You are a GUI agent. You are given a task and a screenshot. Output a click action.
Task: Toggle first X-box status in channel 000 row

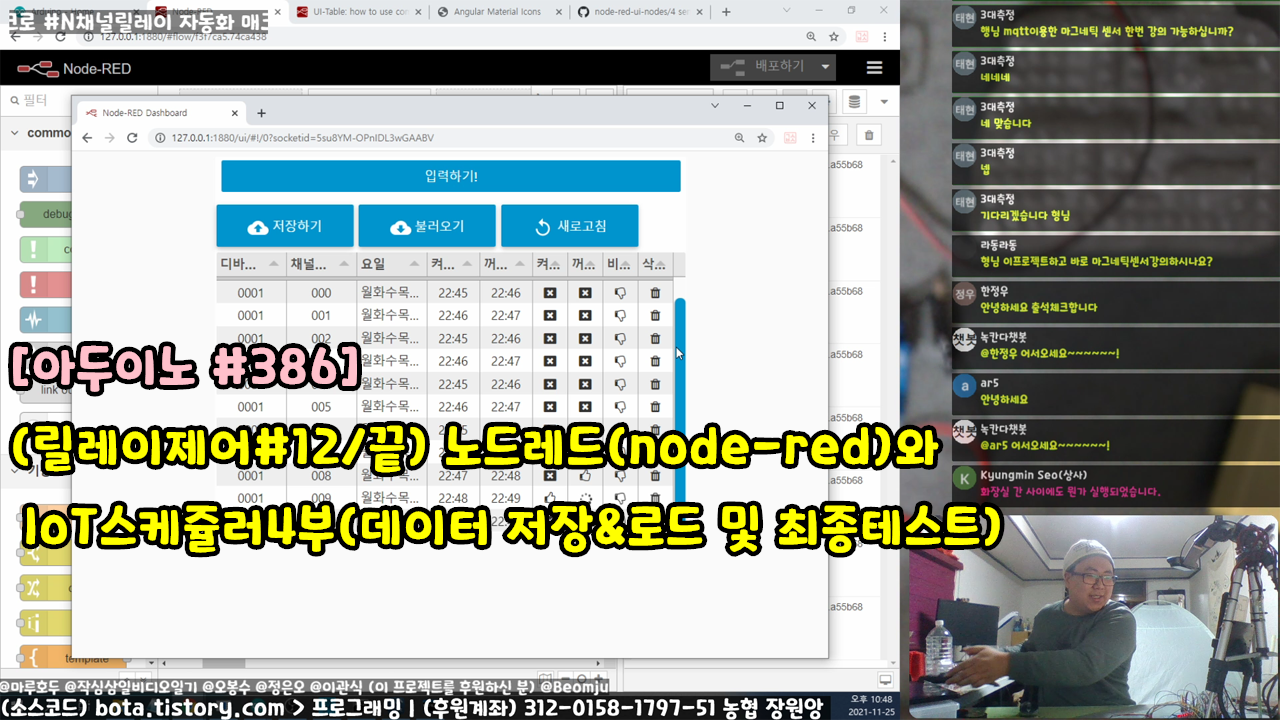[x=550, y=293]
